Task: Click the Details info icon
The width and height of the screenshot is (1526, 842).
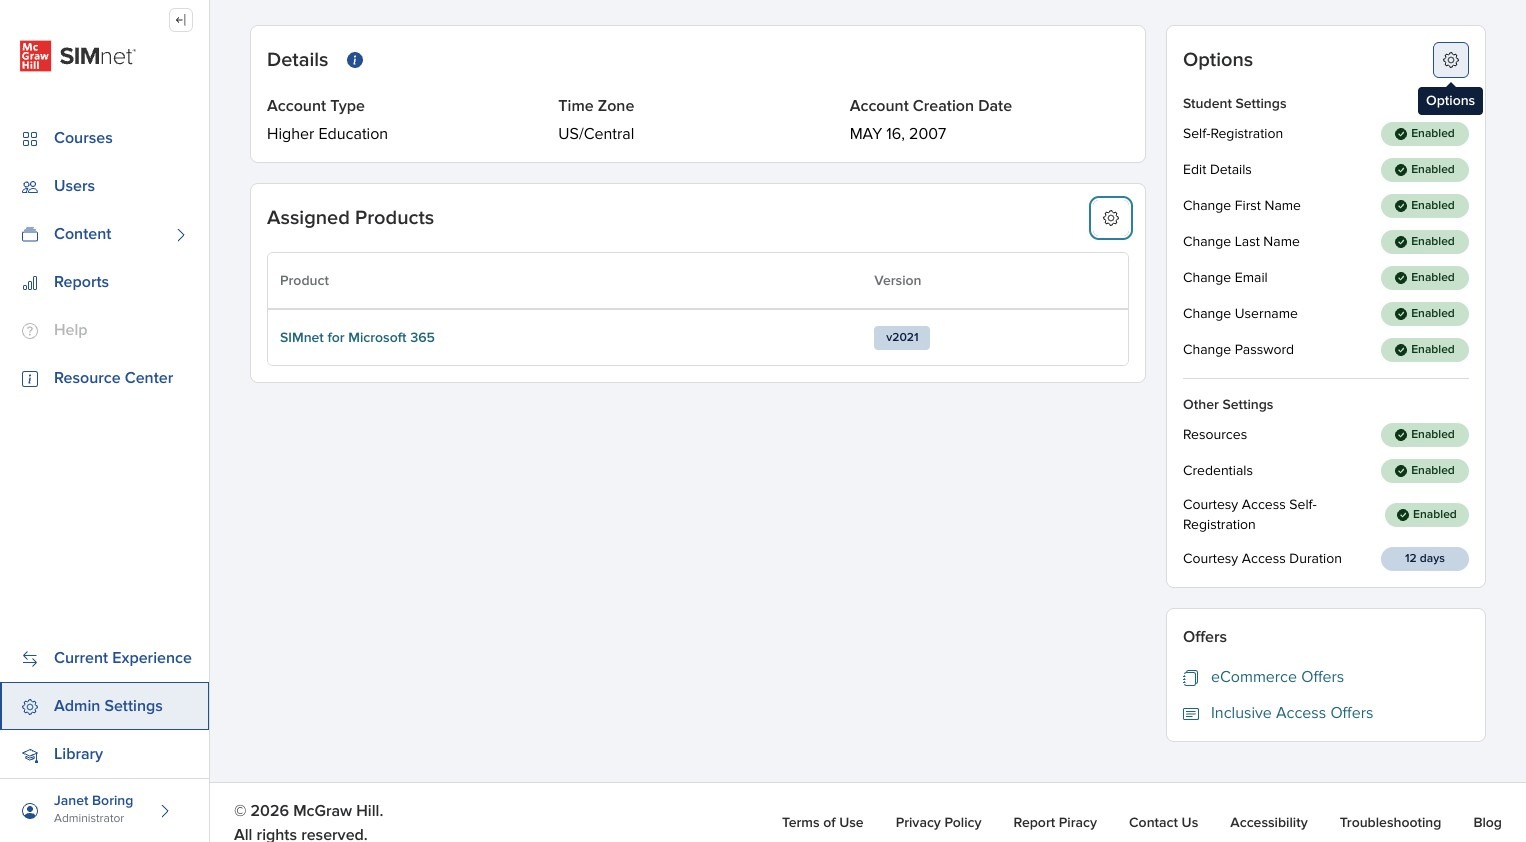Action: (355, 60)
